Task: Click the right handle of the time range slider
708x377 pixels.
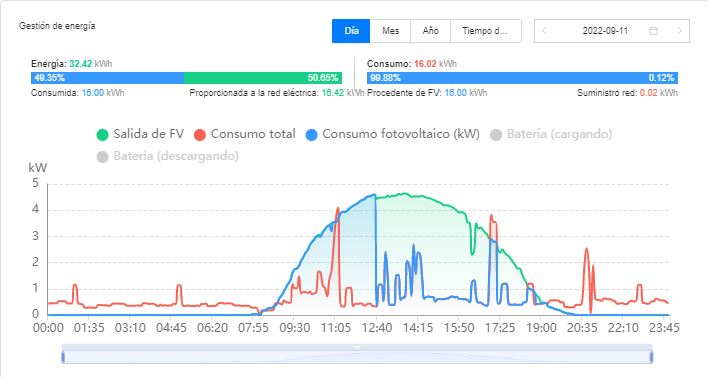Action: pos(651,357)
